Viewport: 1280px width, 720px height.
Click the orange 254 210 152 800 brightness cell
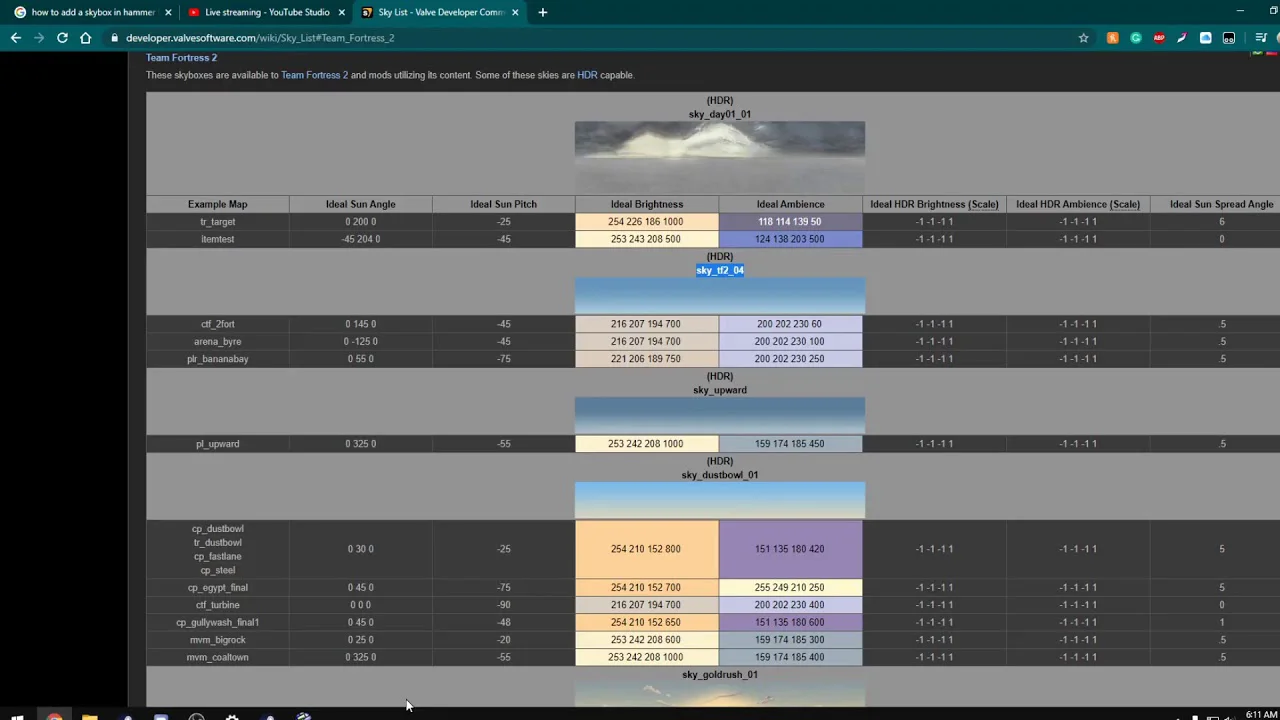(646, 549)
